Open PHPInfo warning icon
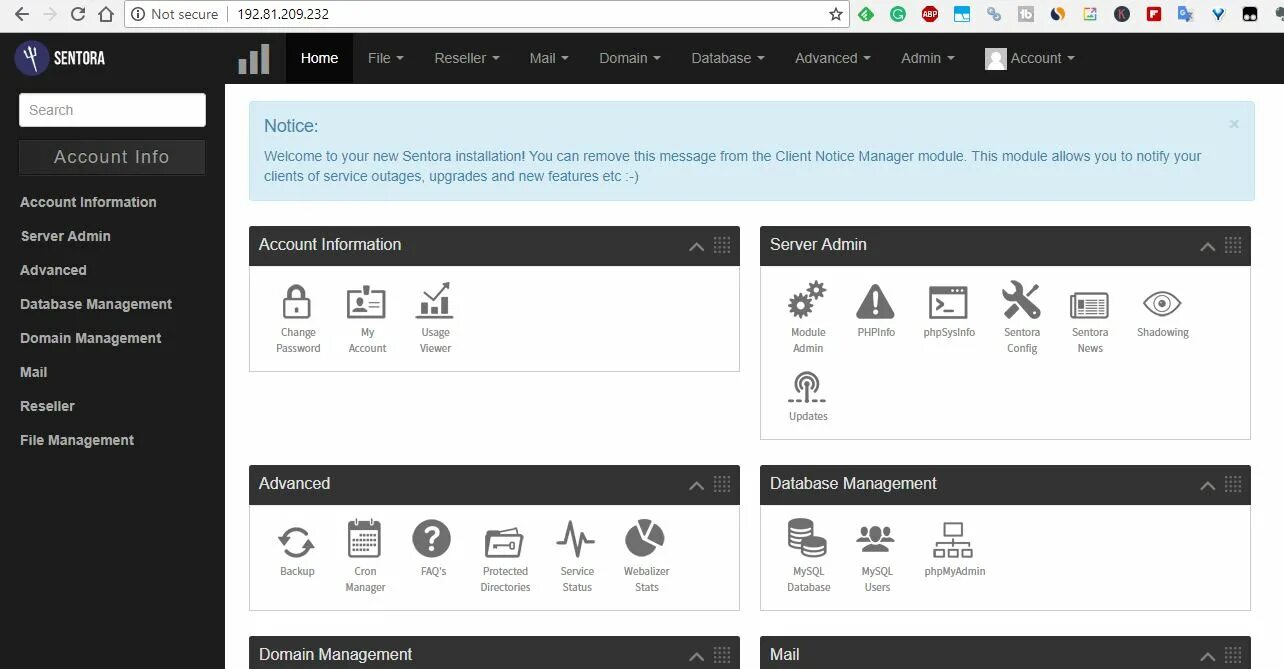 [x=875, y=300]
